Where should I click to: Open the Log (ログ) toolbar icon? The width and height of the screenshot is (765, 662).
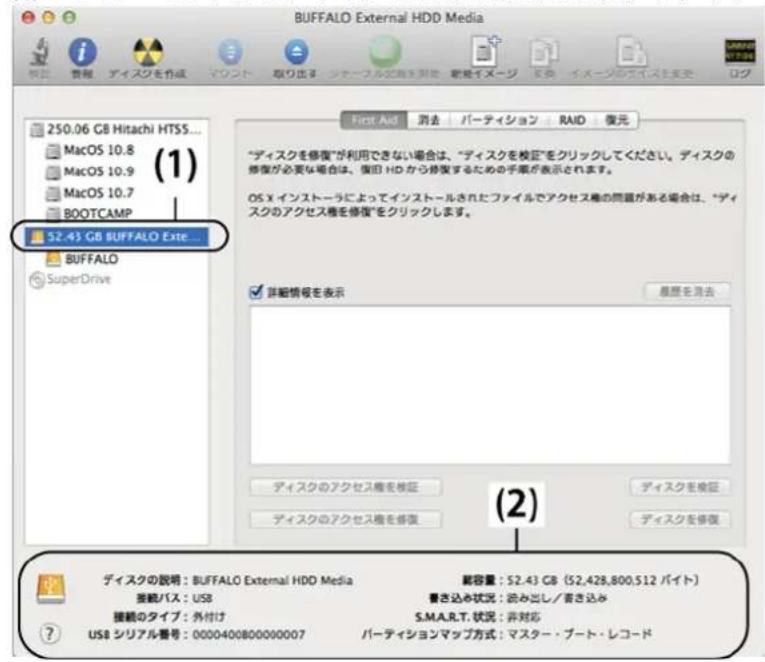point(740,51)
